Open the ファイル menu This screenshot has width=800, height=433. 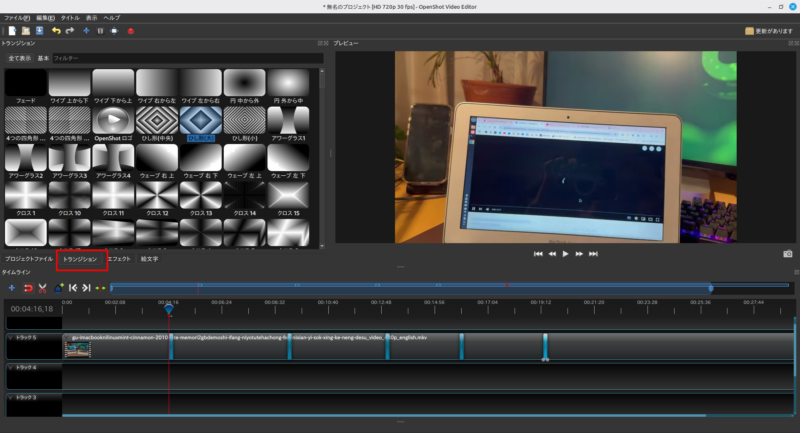point(16,18)
